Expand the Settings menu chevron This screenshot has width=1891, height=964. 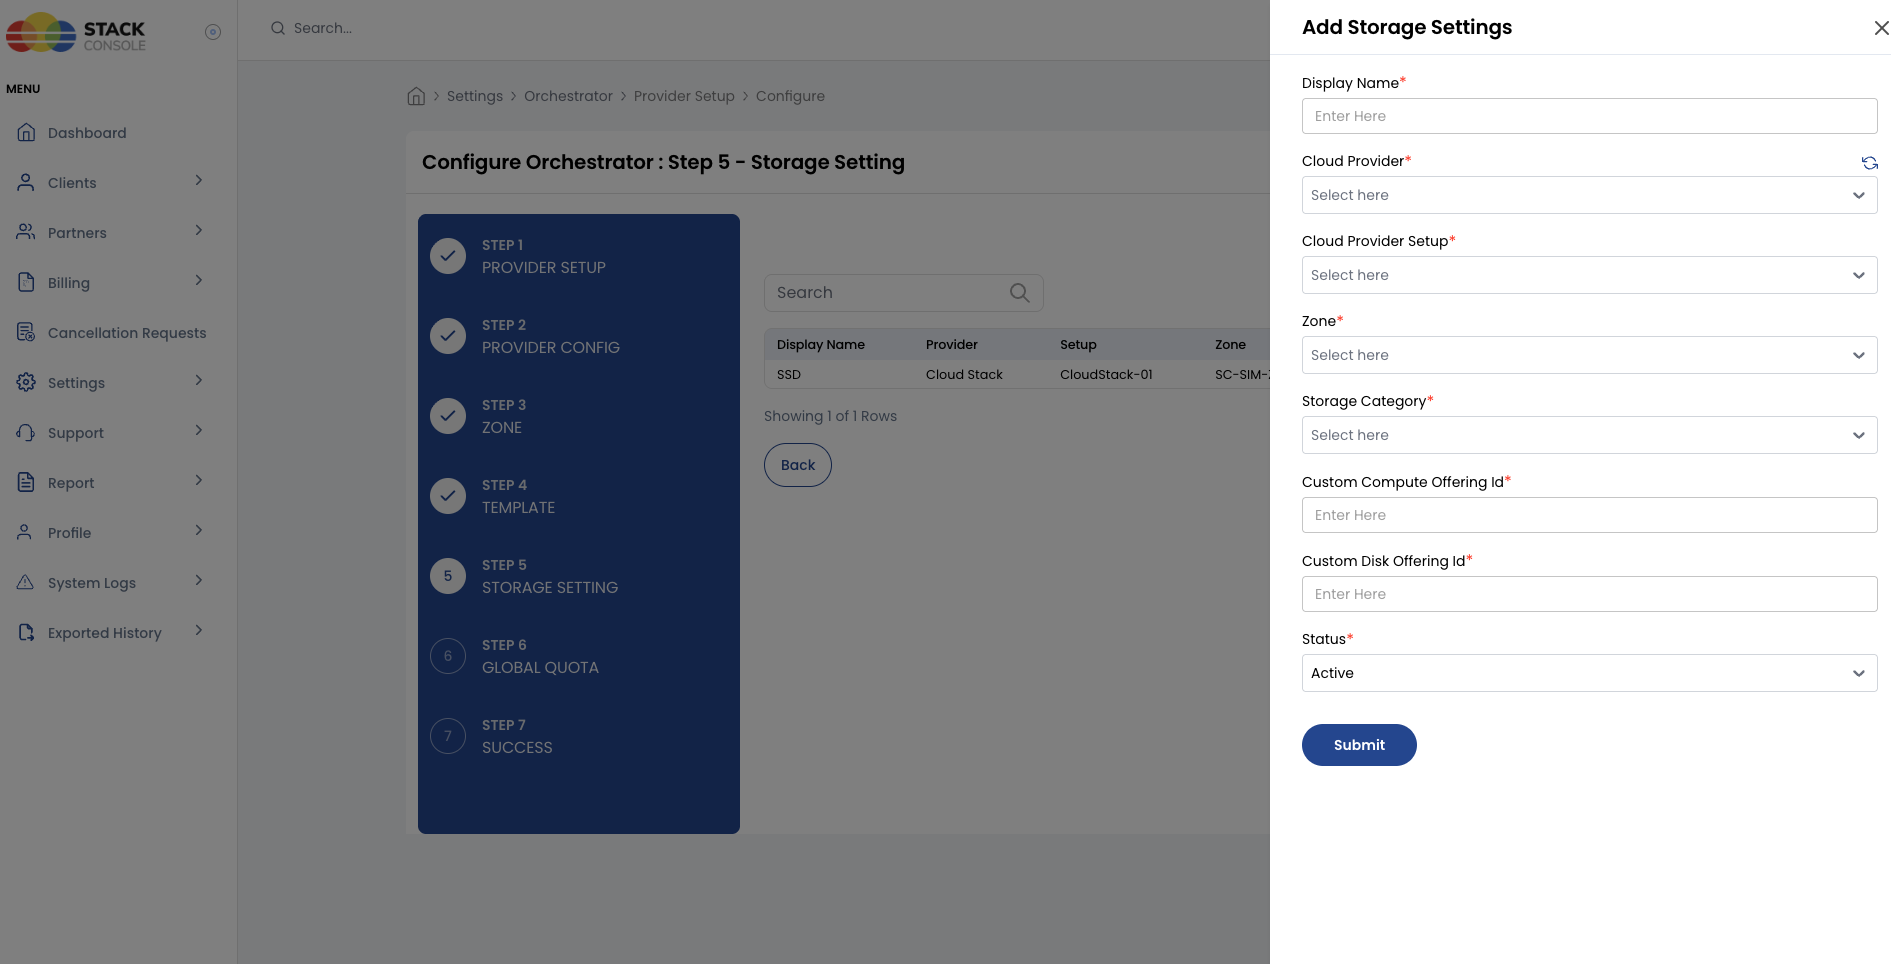[x=199, y=381]
